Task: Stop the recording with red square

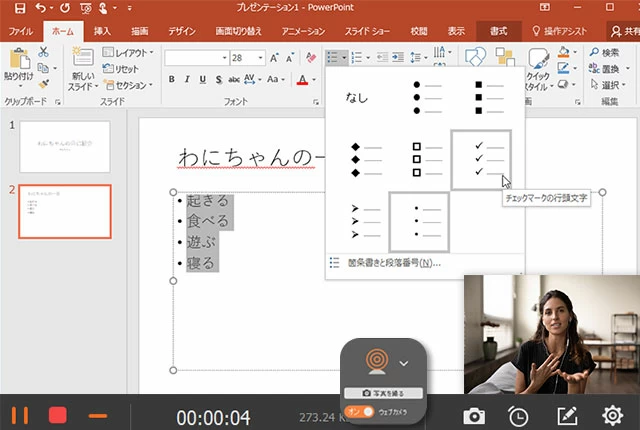Action: click(x=58, y=416)
